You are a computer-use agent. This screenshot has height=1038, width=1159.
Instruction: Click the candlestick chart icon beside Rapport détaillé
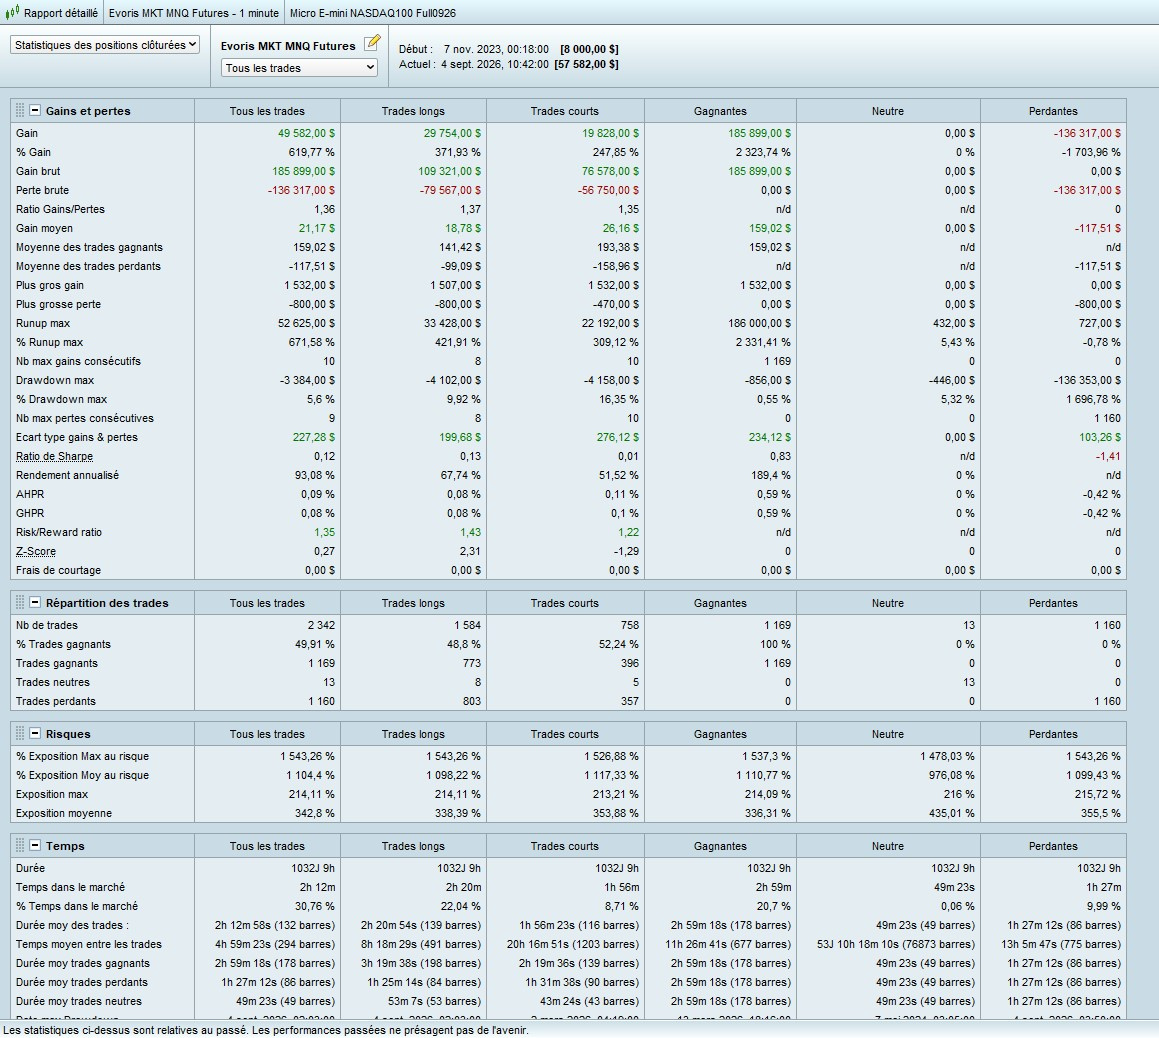tap(12, 13)
